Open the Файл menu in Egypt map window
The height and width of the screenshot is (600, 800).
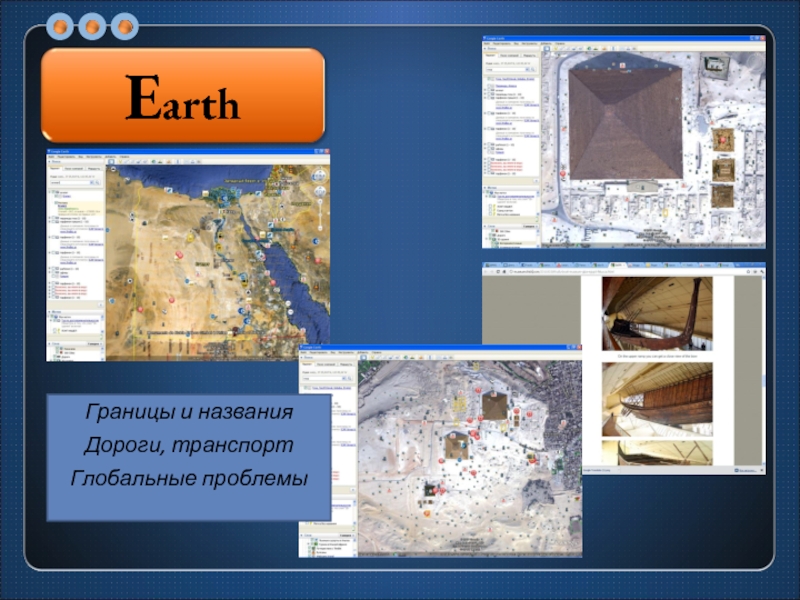point(51,157)
